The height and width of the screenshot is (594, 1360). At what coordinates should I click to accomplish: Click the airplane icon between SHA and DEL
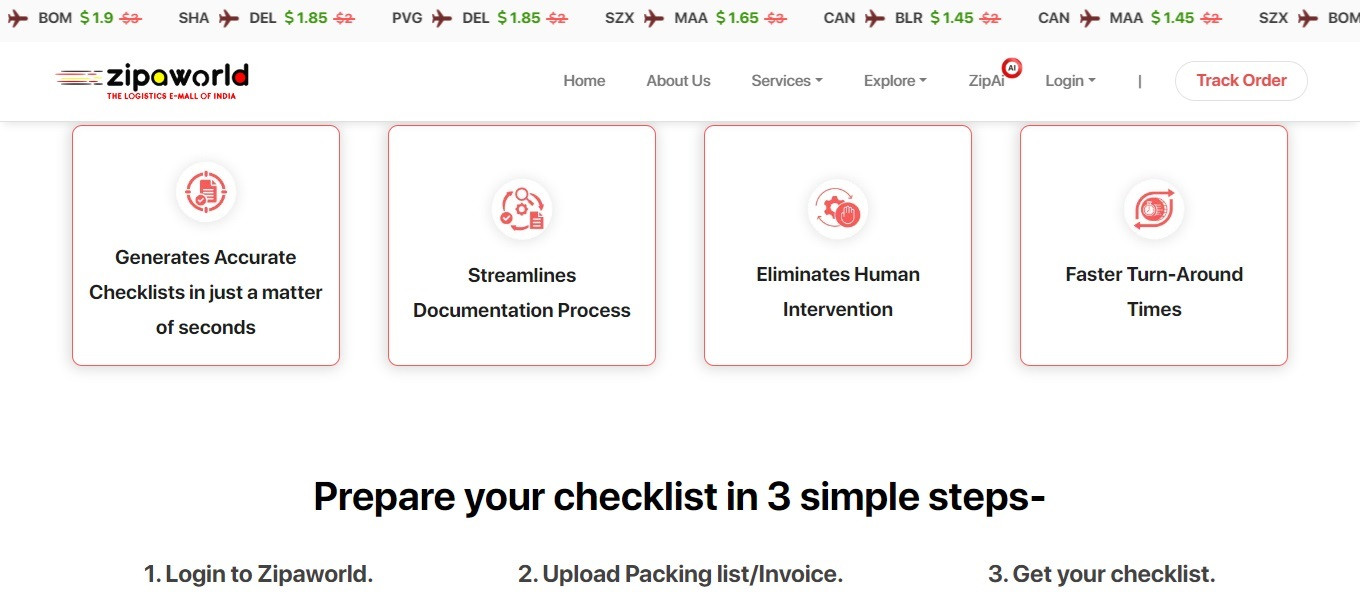(229, 18)
